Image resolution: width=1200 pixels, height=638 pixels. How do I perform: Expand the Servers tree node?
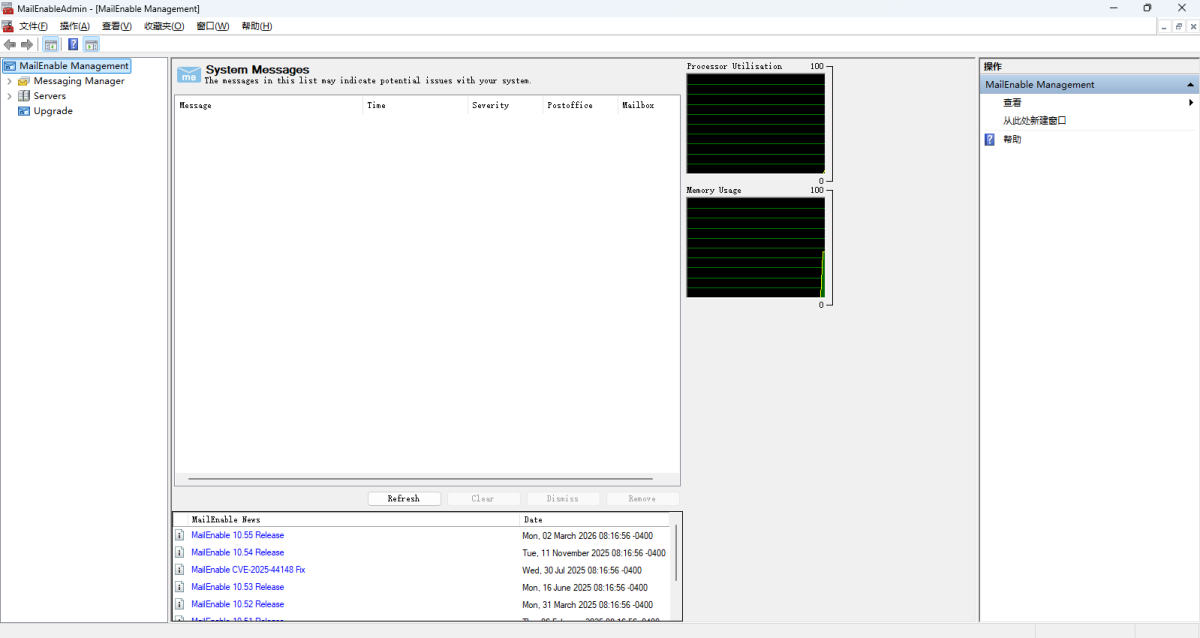pyautogui.click(x=9, y=96)
